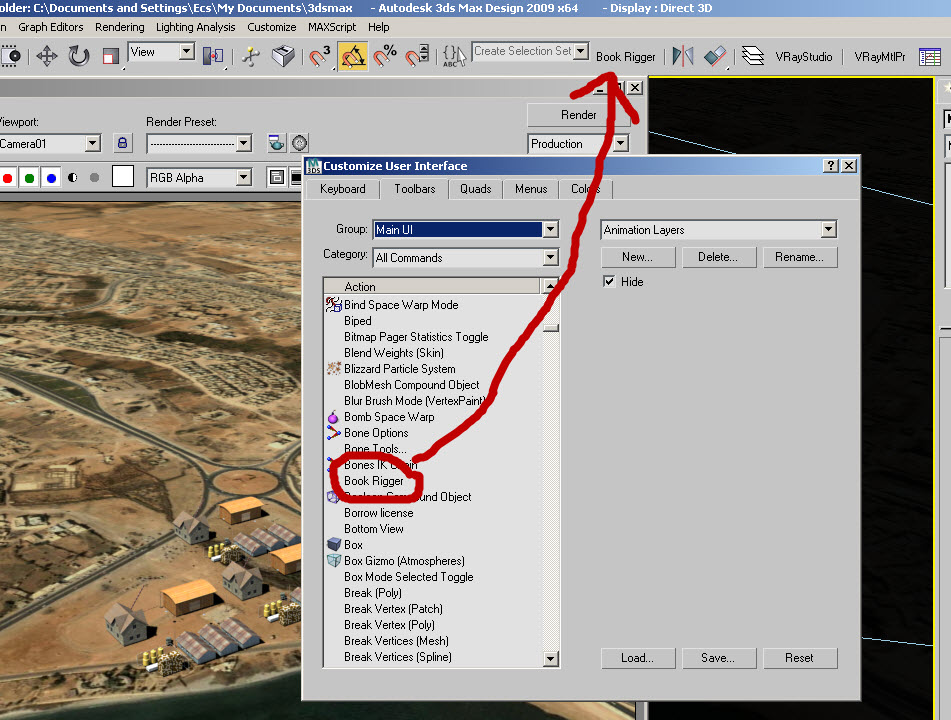Toggle the blue channel display
Viewport: 951px width, 720px height.
click(x=51, y=178)
